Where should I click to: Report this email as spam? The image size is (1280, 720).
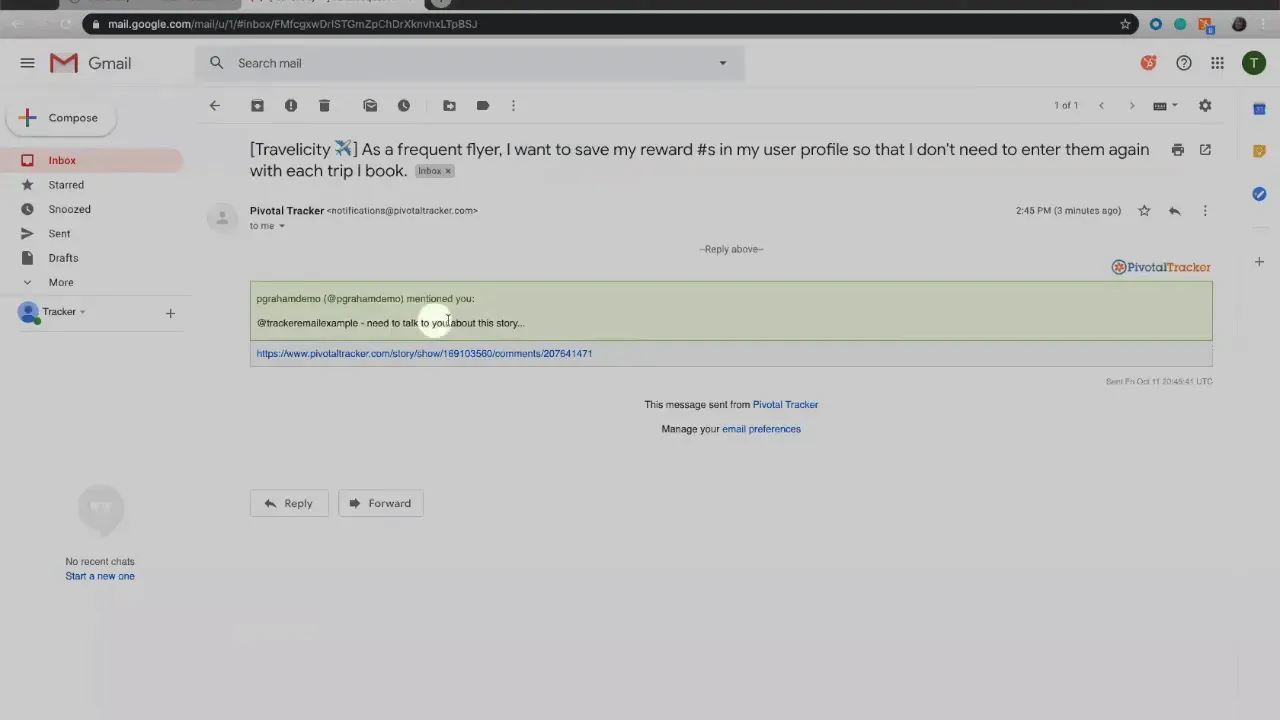pos(291,105)
